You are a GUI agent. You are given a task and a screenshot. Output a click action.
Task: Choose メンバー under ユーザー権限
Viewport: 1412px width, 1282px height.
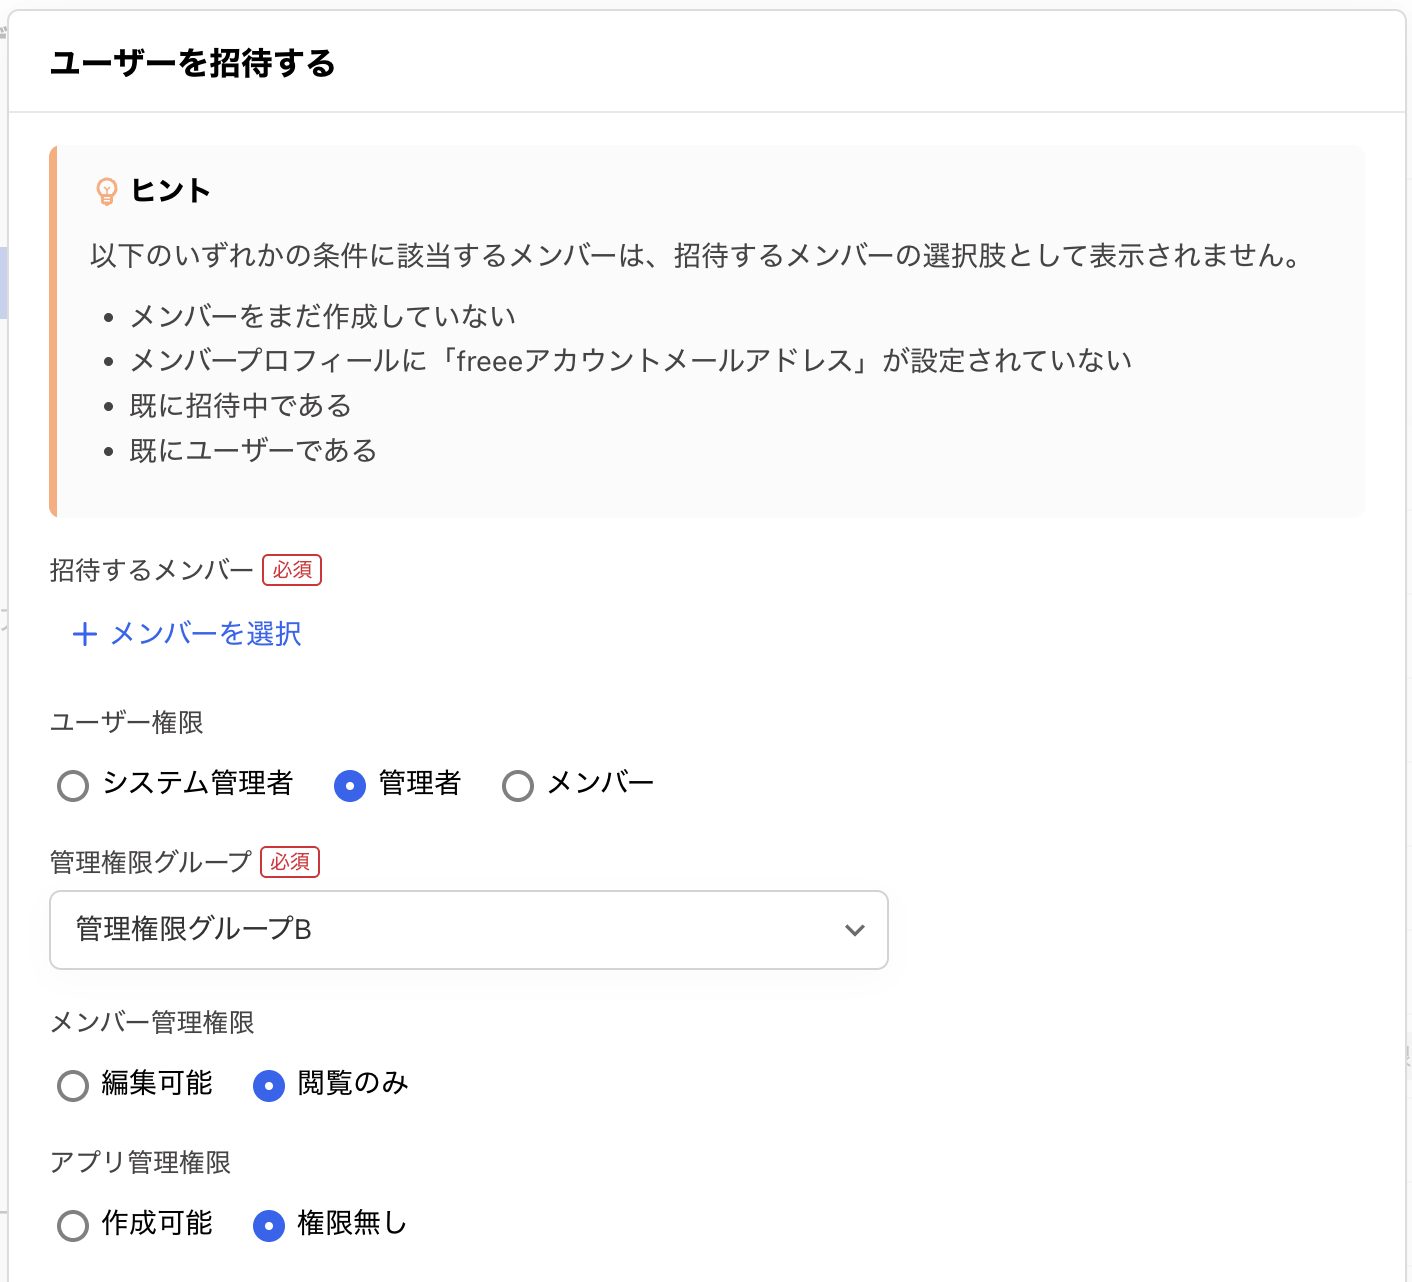pyautogui.click(x=518, y=786)
